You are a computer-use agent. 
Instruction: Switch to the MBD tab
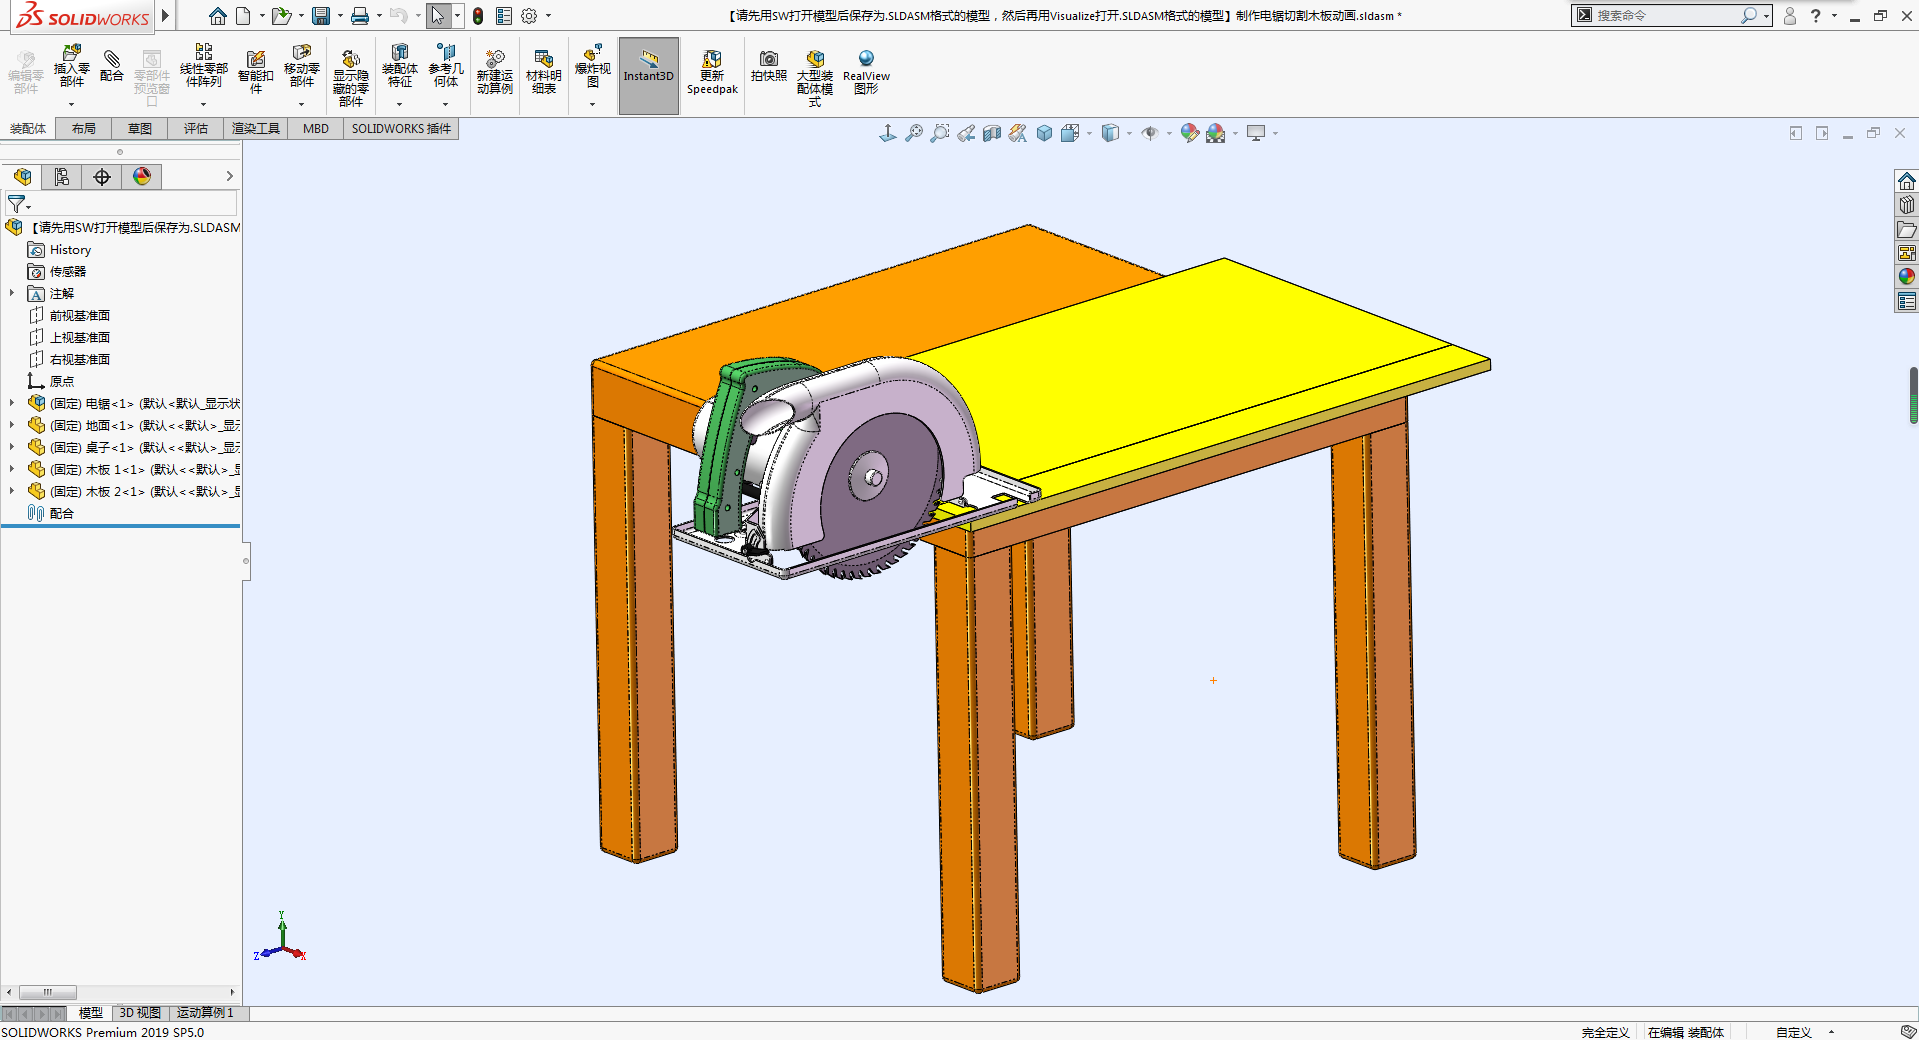[x=316, y=128]
